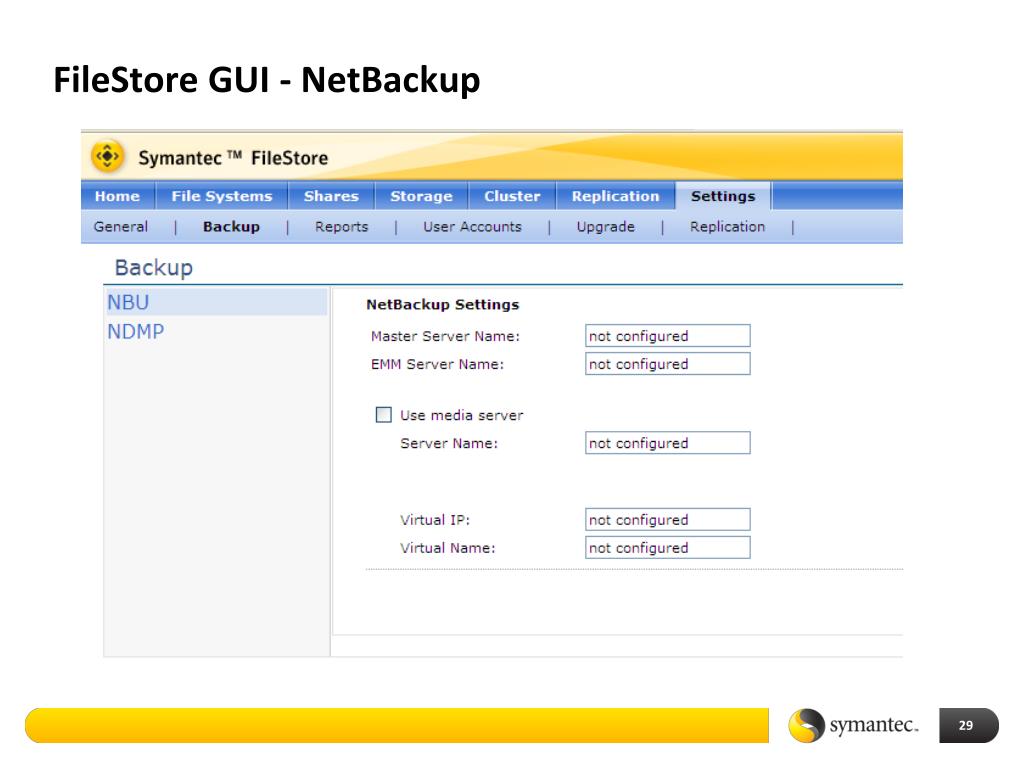Click the Master Server Name label

pos(445,336)
